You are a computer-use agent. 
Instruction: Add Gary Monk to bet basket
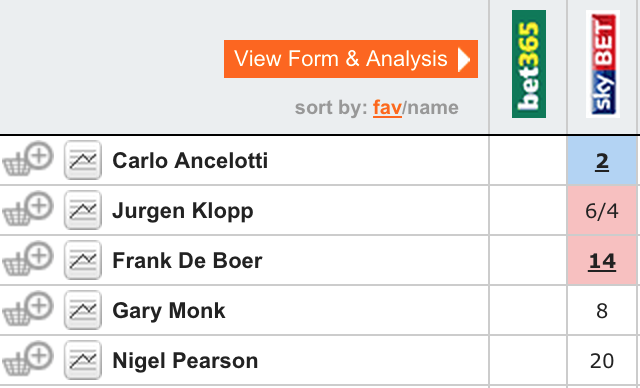tap(28, 309)
